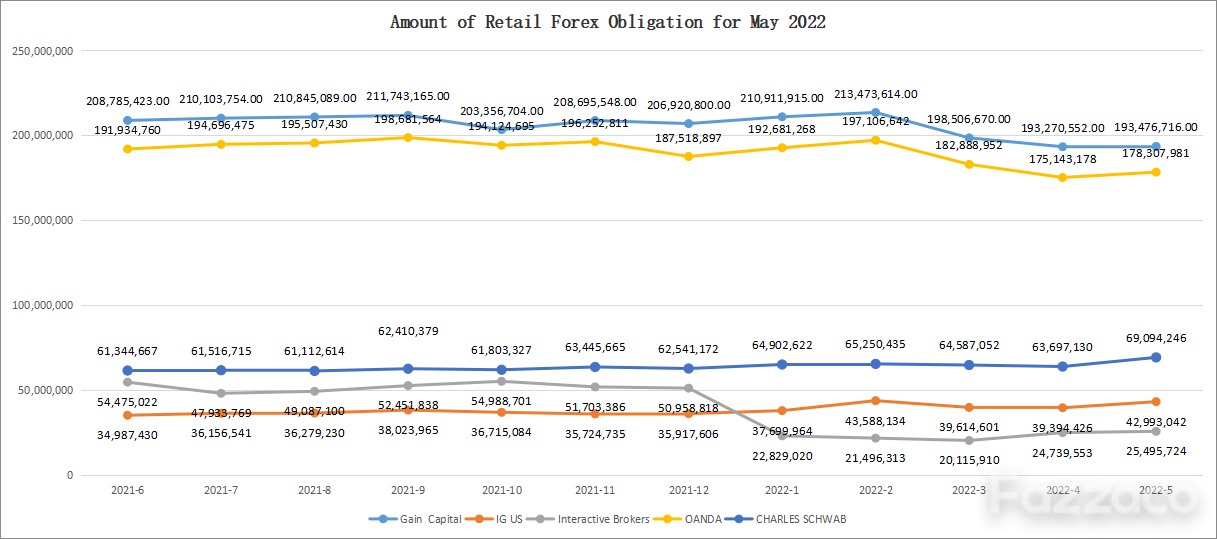Click the Interactive Brokers value 20,115,910
This screenshot has height=539, width=1217.
969,460
